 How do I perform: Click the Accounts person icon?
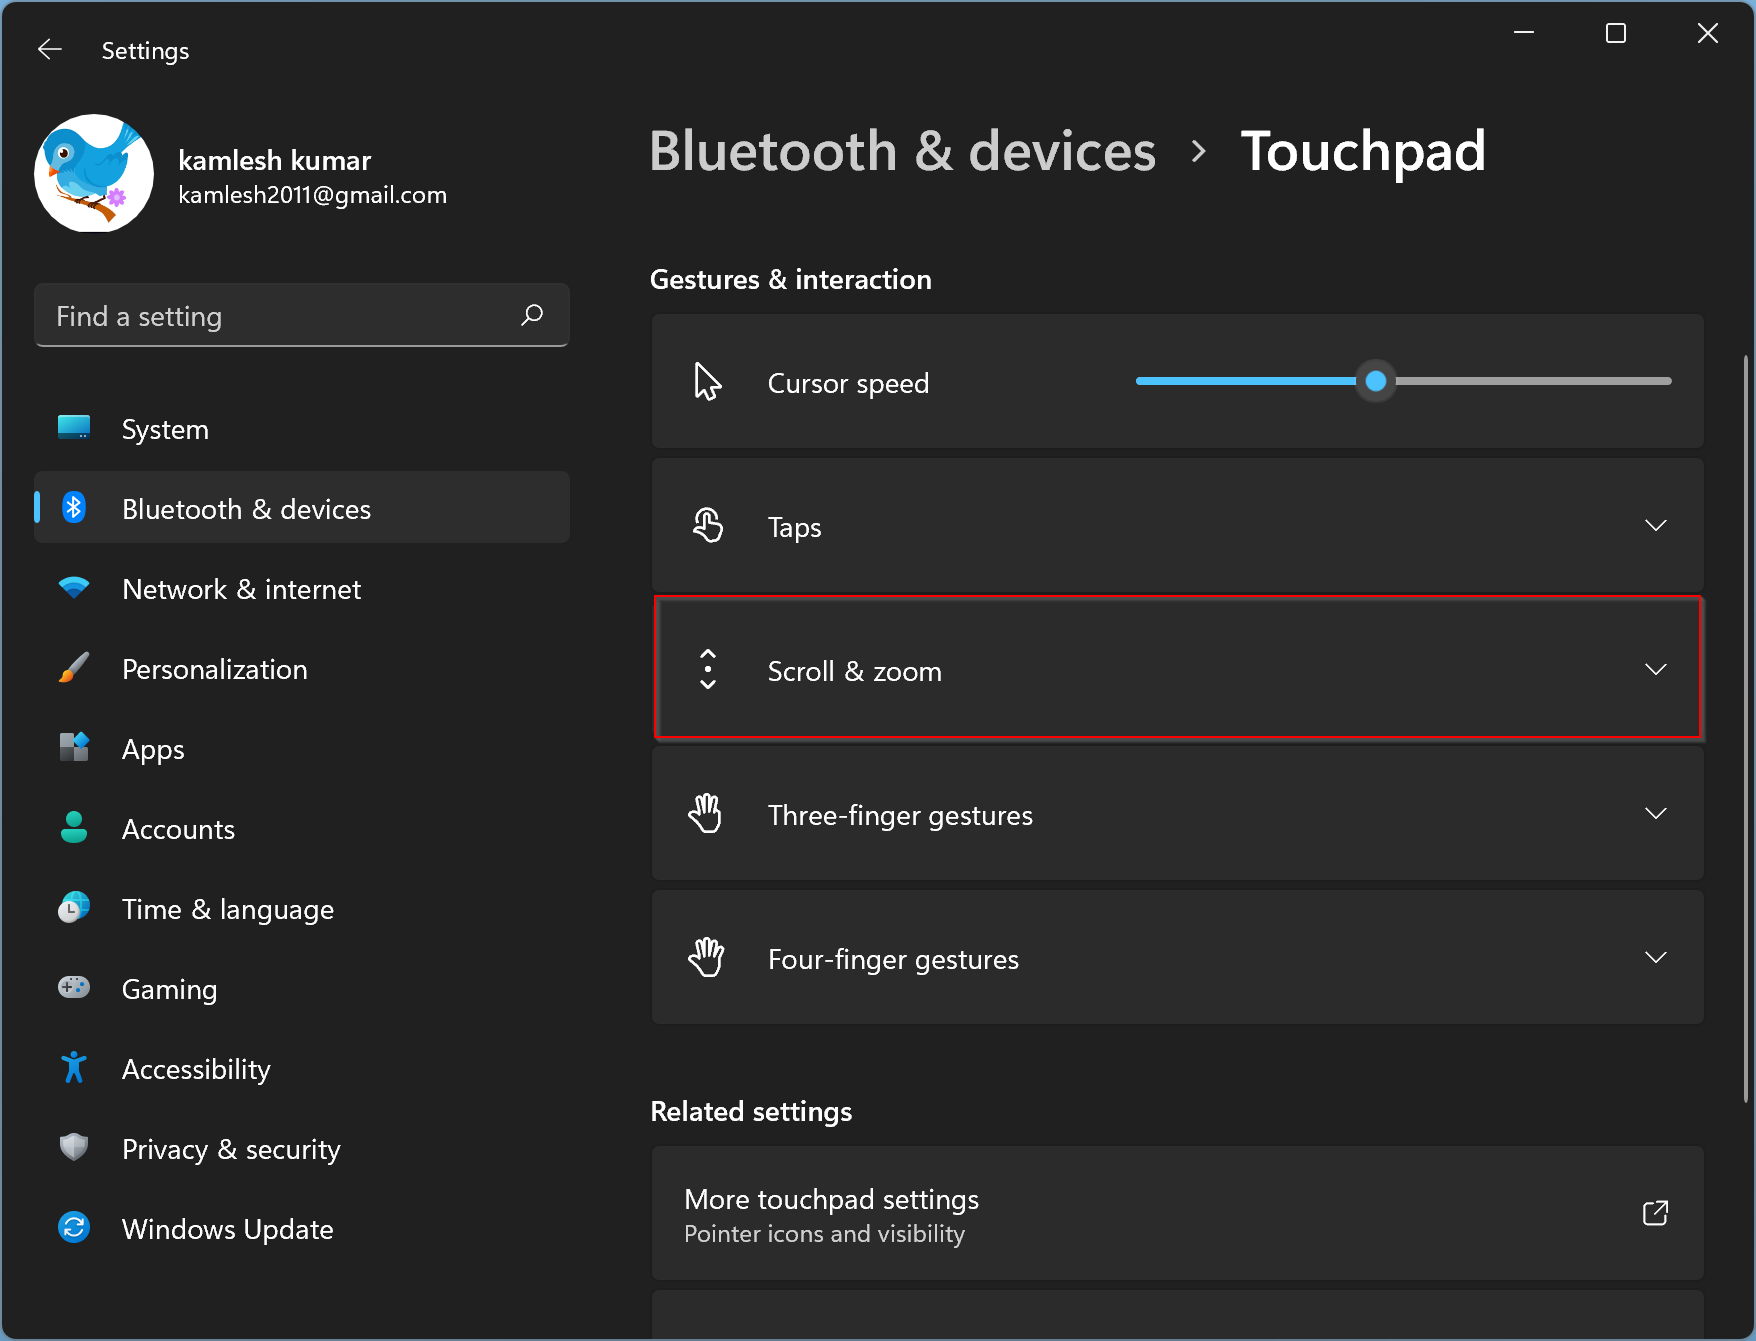point(74,827)
